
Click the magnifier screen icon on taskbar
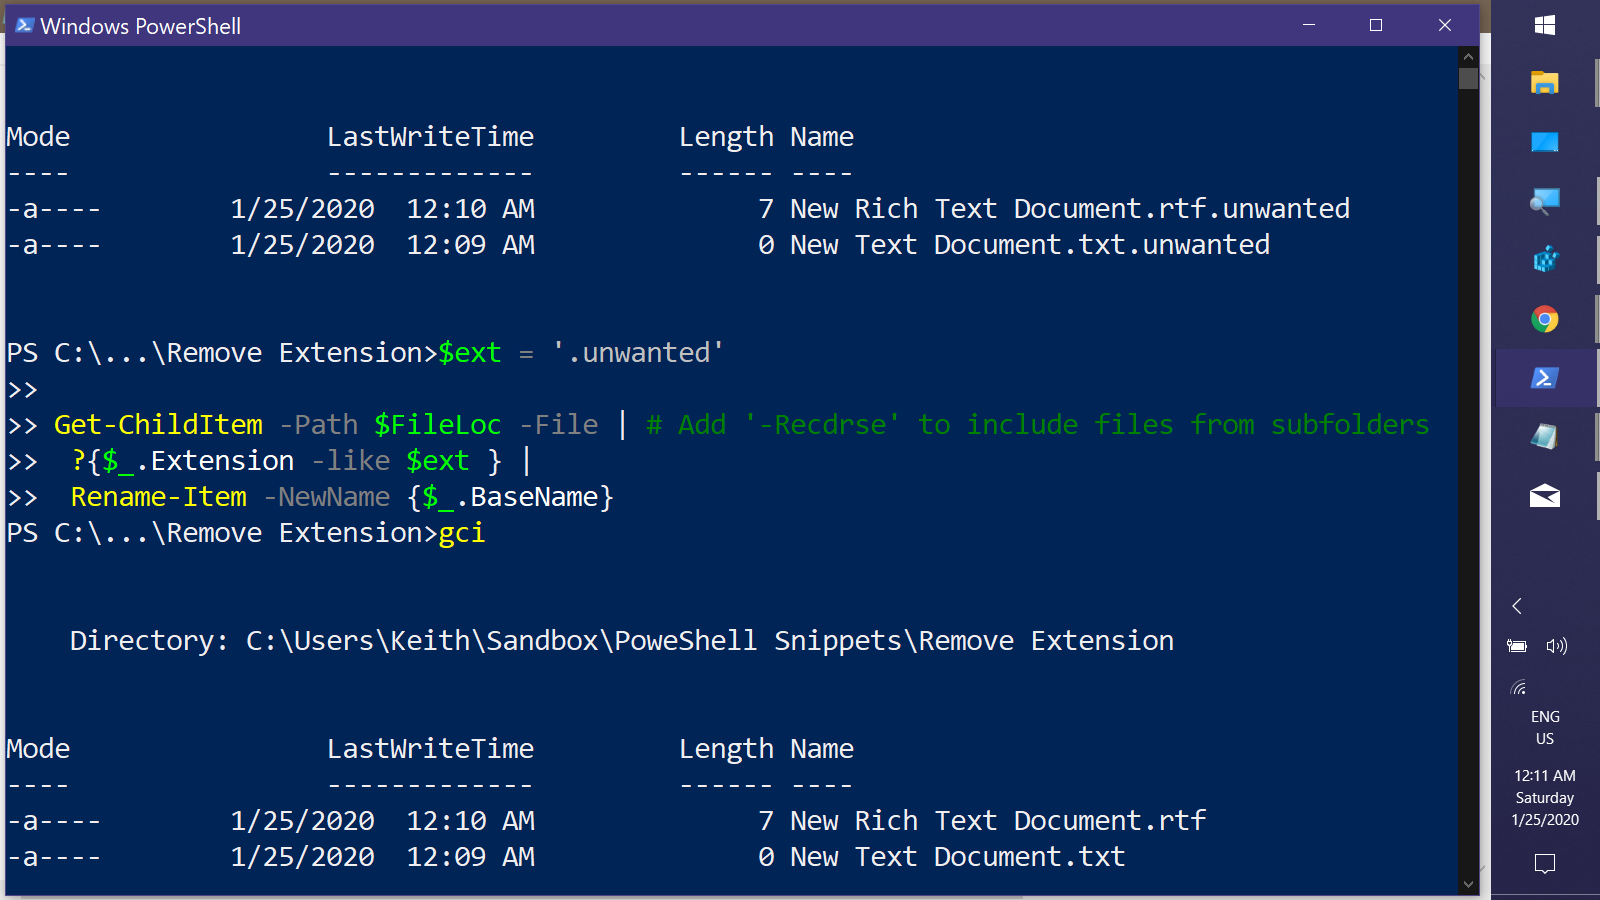1545,201
